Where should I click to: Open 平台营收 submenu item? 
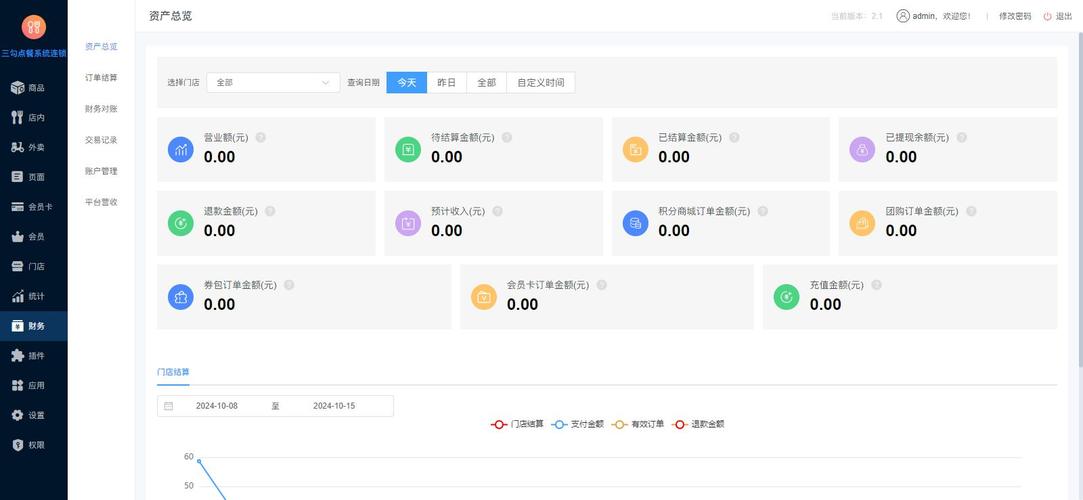click(x=102, y=202)
